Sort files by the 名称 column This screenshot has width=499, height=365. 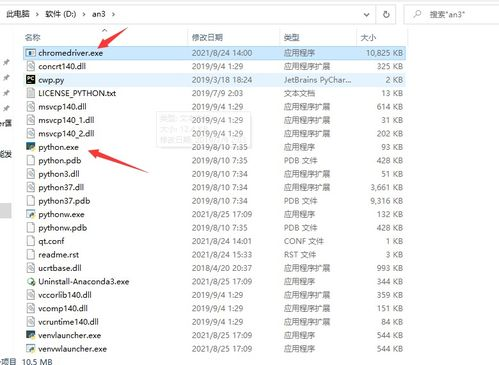coord(33,37)
